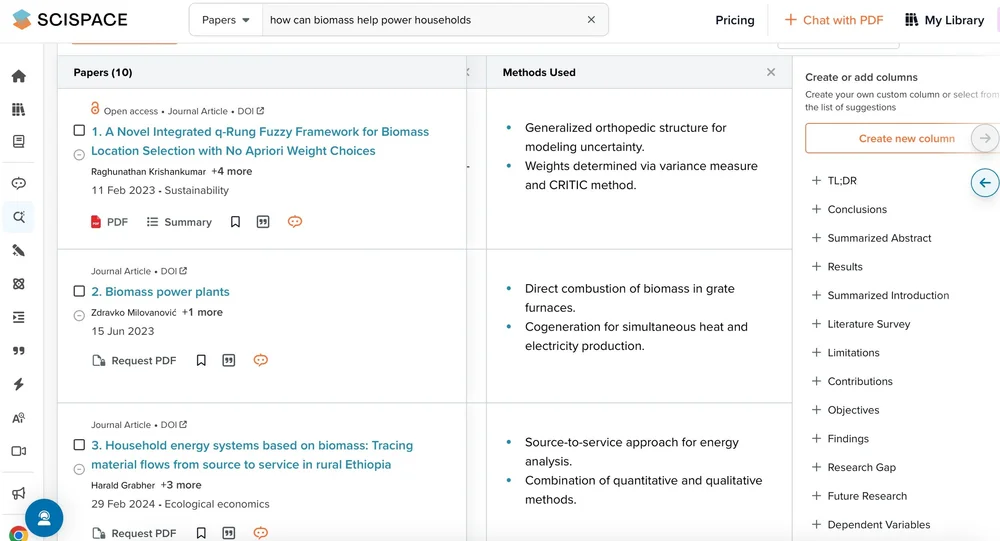1000x541 pixels.
Task: Open the literature search sidebar icon
Action: click(19, 217)
